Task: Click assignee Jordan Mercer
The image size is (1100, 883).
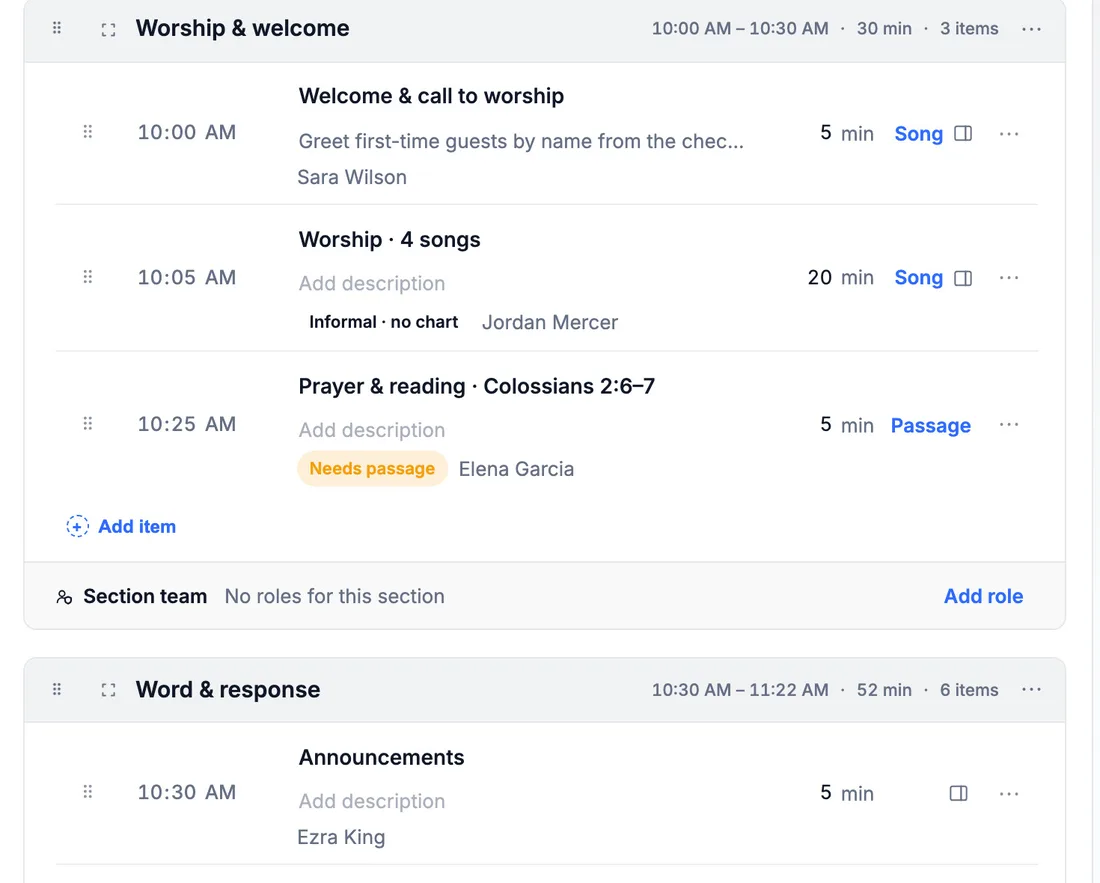Action: tap(550, 323)
